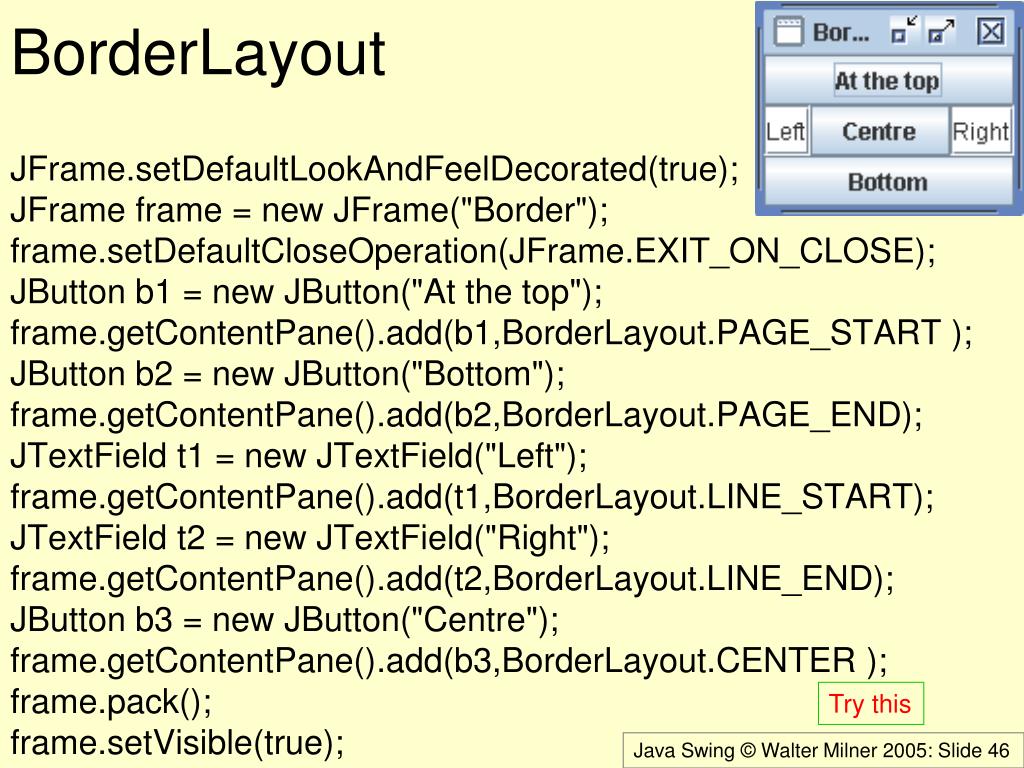Click the red "Try this" box
Viewport: 1024px width, 768px height.
tap(871, 703)
